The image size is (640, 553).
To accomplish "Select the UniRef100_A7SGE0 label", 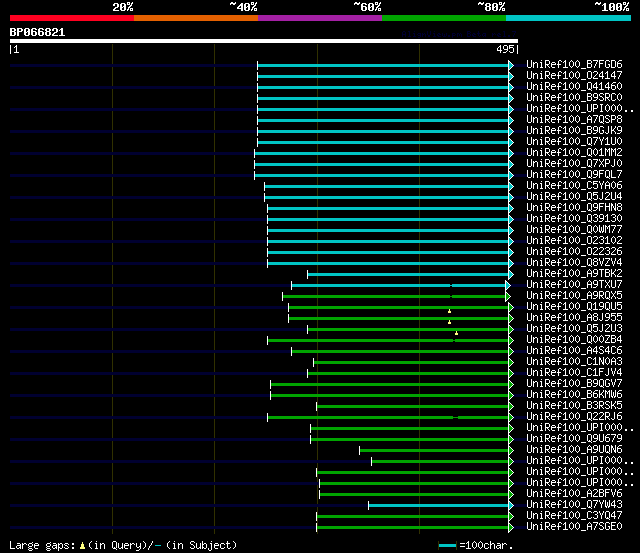I will point(574,527).
